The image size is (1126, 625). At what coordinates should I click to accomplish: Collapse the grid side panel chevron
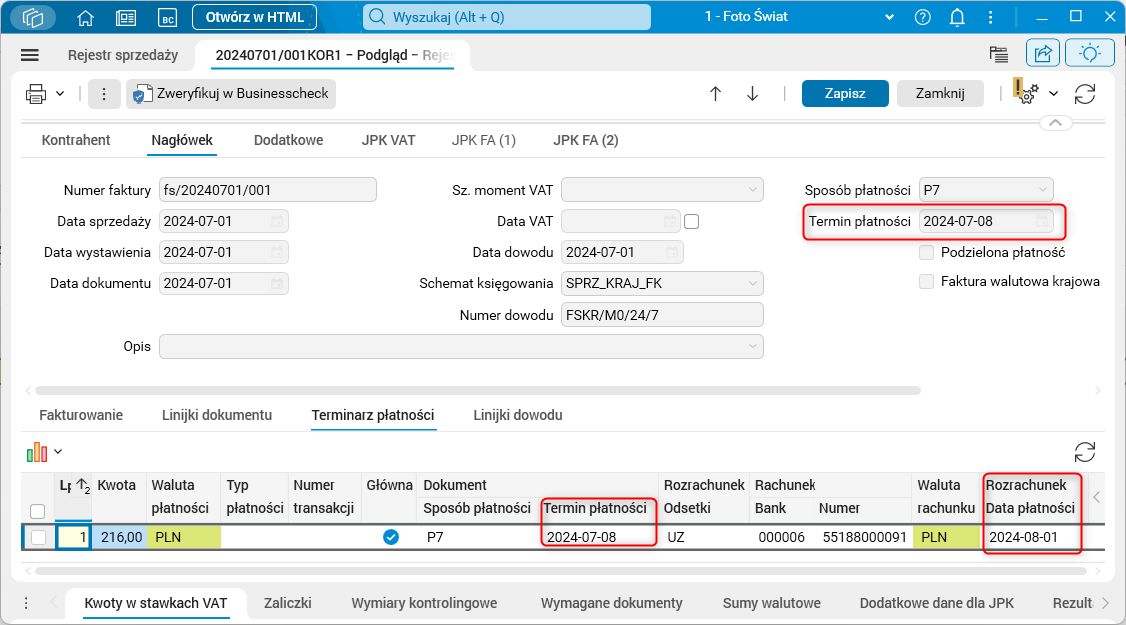[1097, 497]
